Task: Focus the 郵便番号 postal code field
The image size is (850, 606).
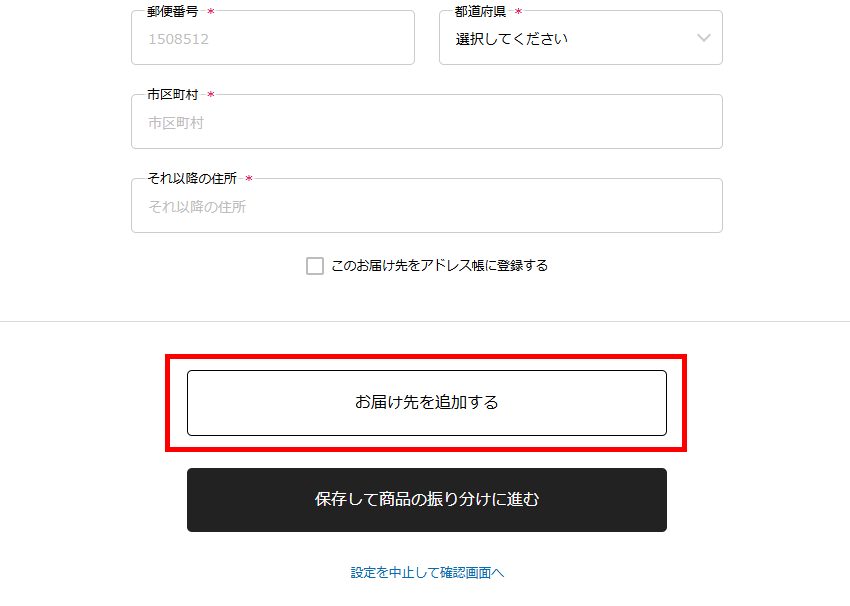Action: point(272,39)
